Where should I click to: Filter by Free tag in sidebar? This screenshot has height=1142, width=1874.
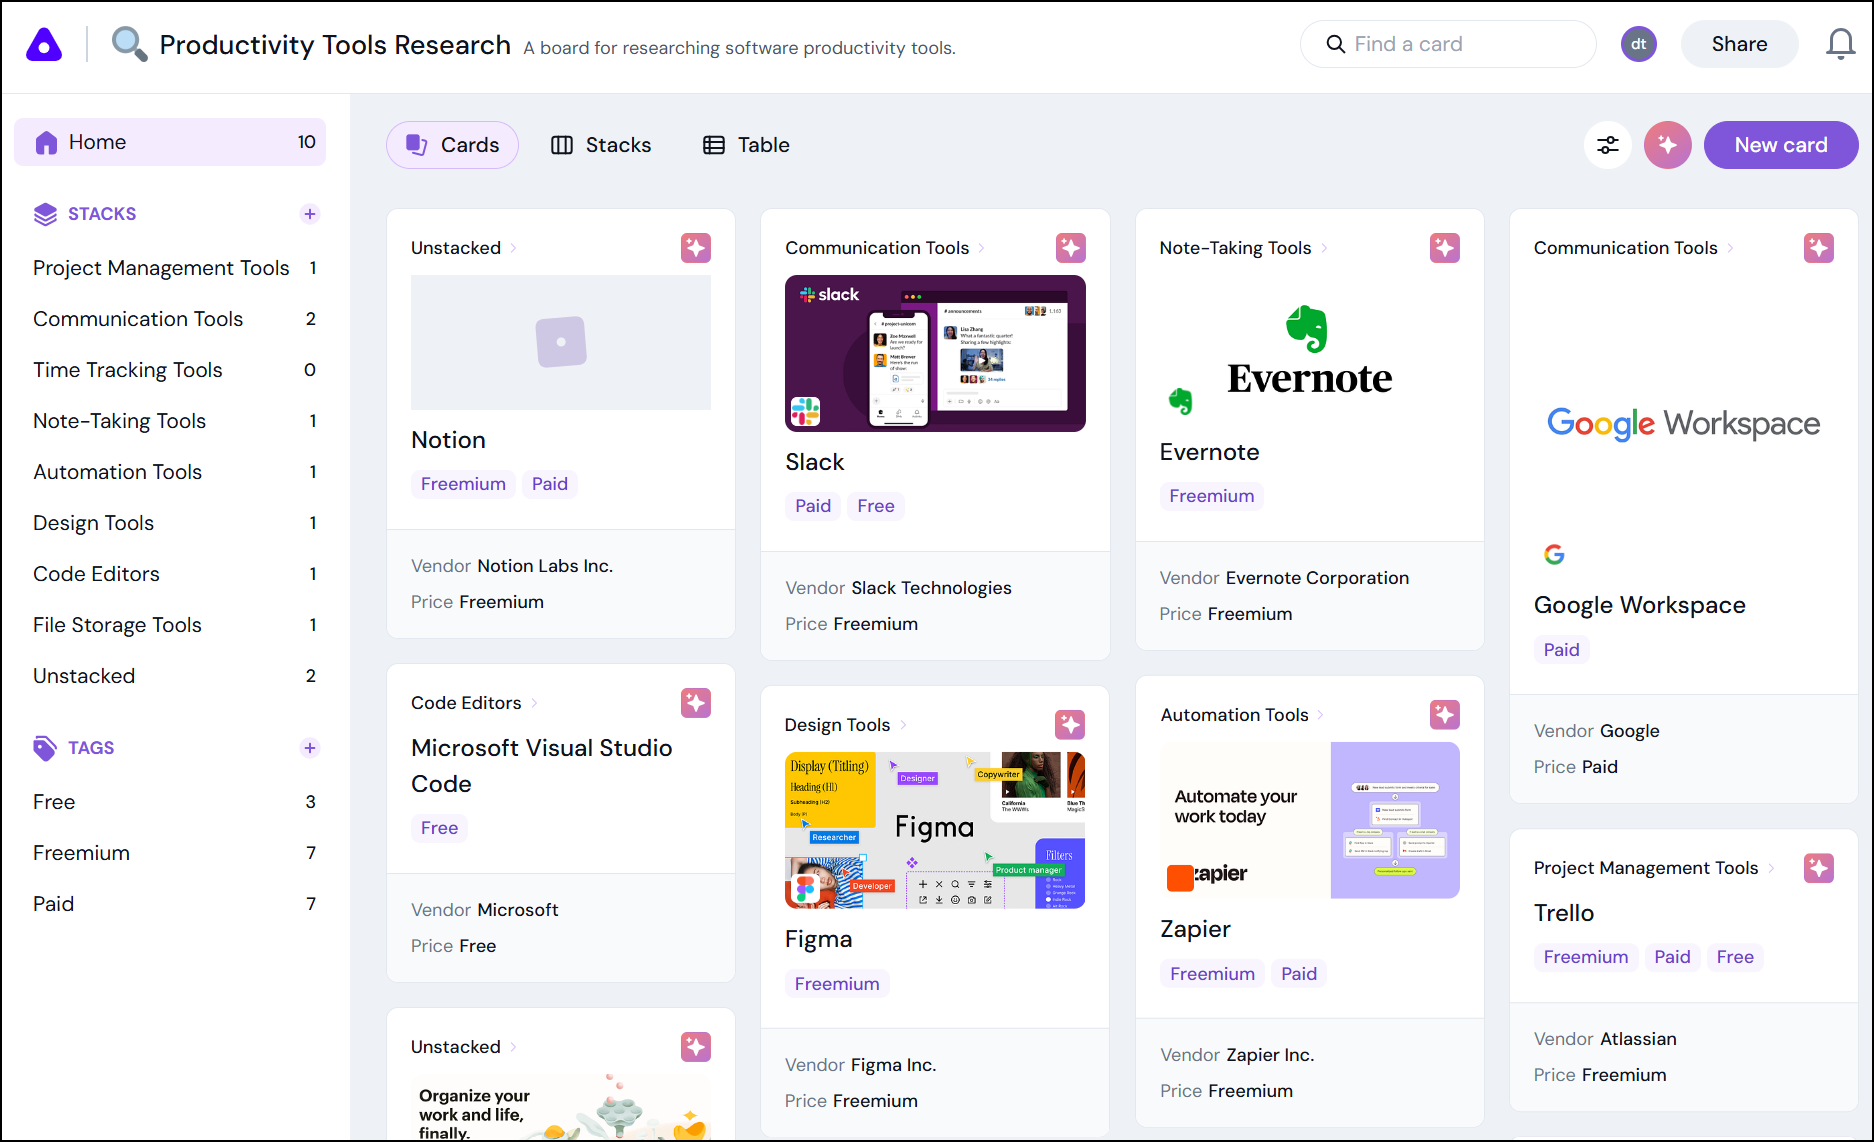pyautogui.click(x=174, y=802)
